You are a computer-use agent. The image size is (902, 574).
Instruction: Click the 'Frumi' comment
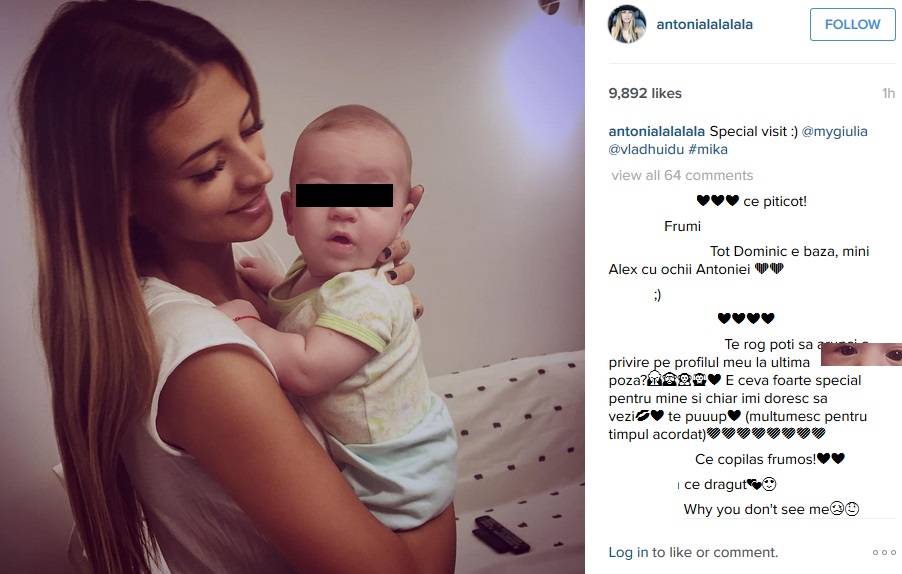(682, 226)
